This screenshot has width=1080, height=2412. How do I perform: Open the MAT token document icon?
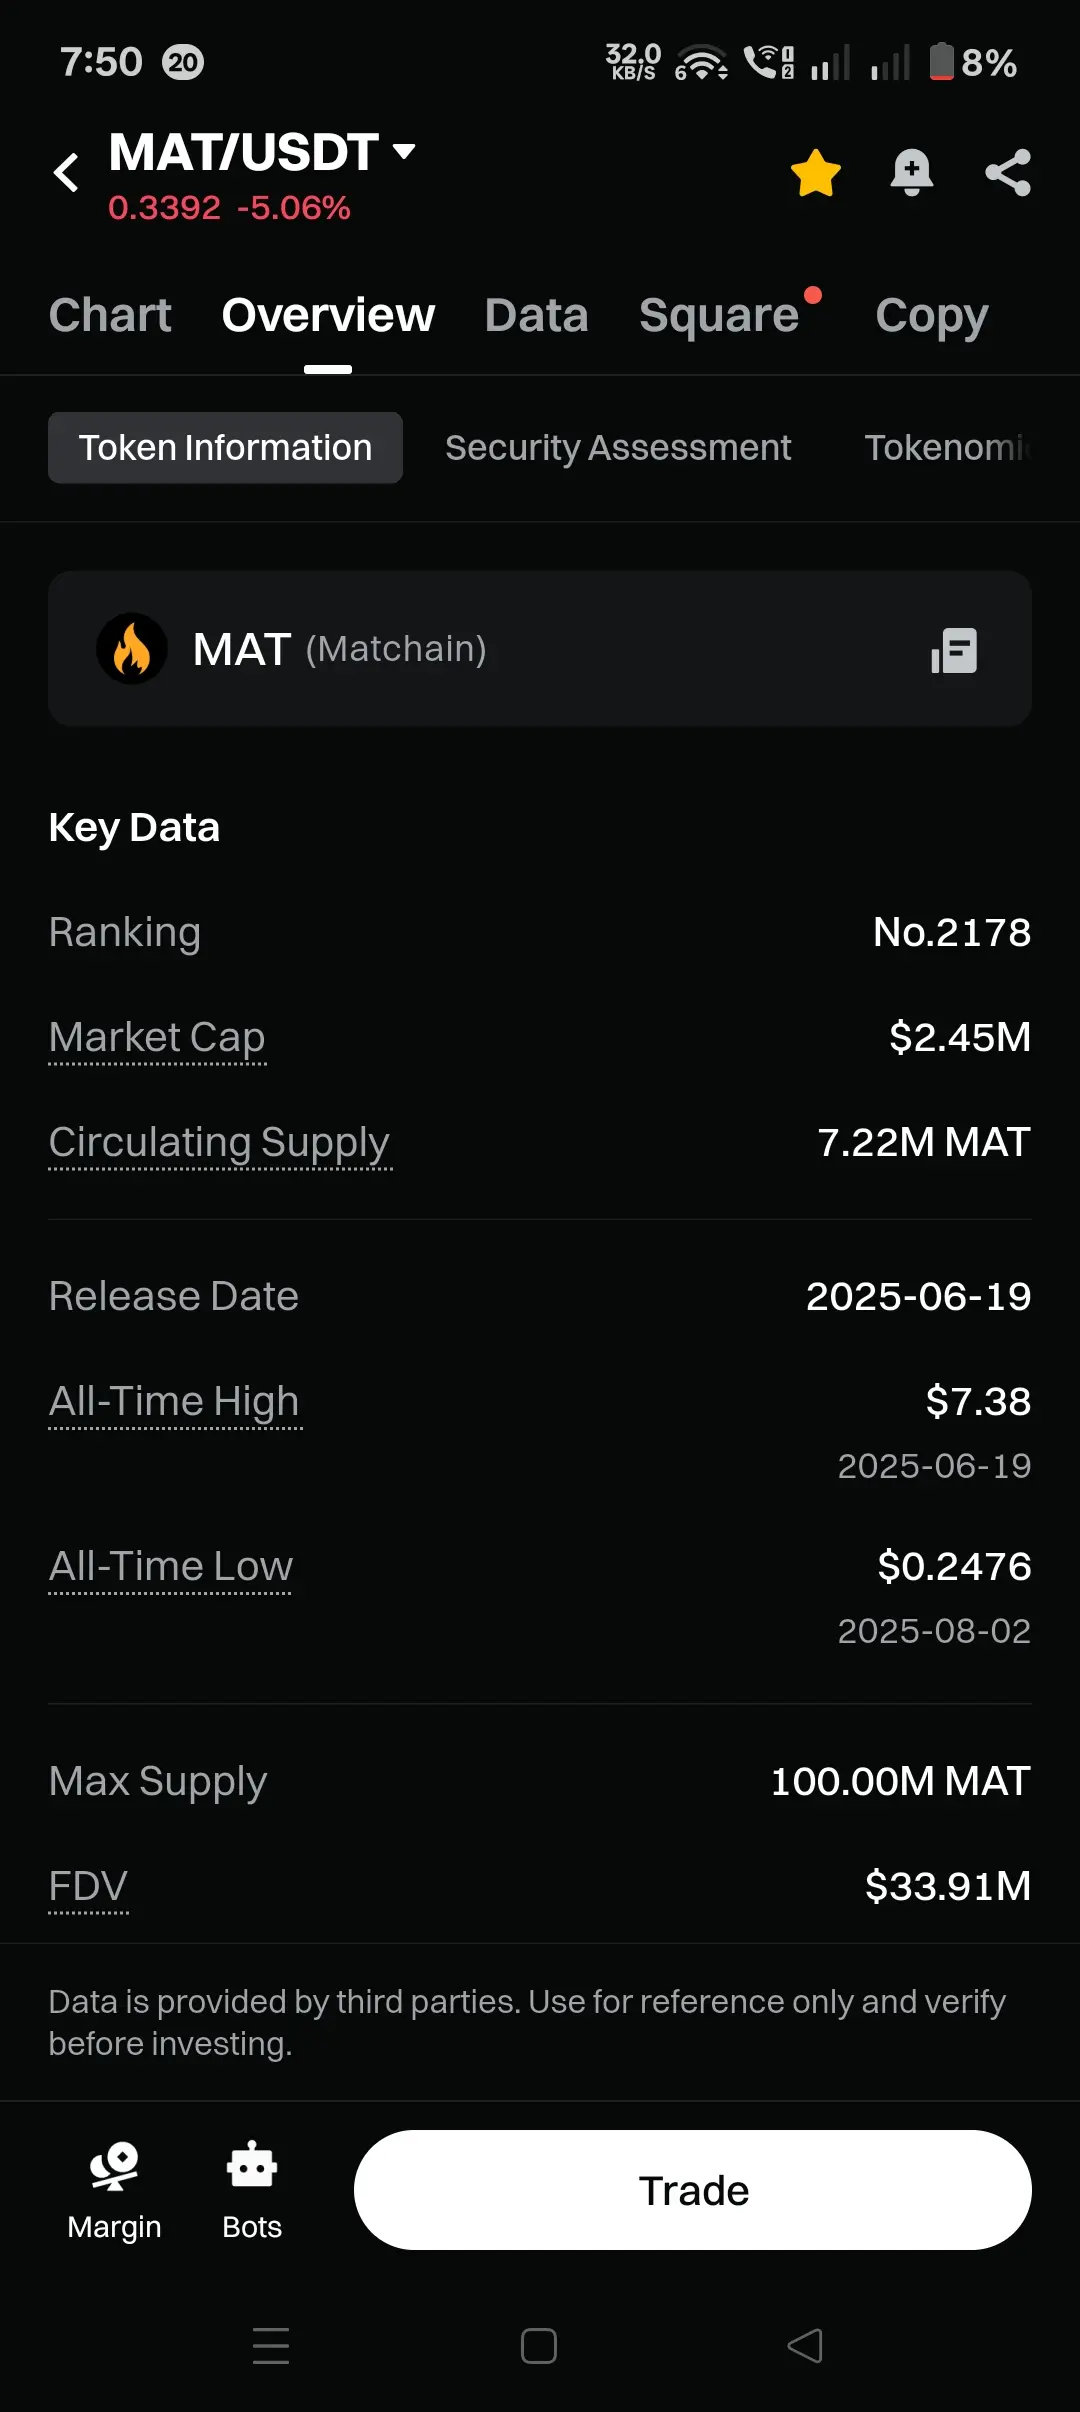tap(954, 650)
